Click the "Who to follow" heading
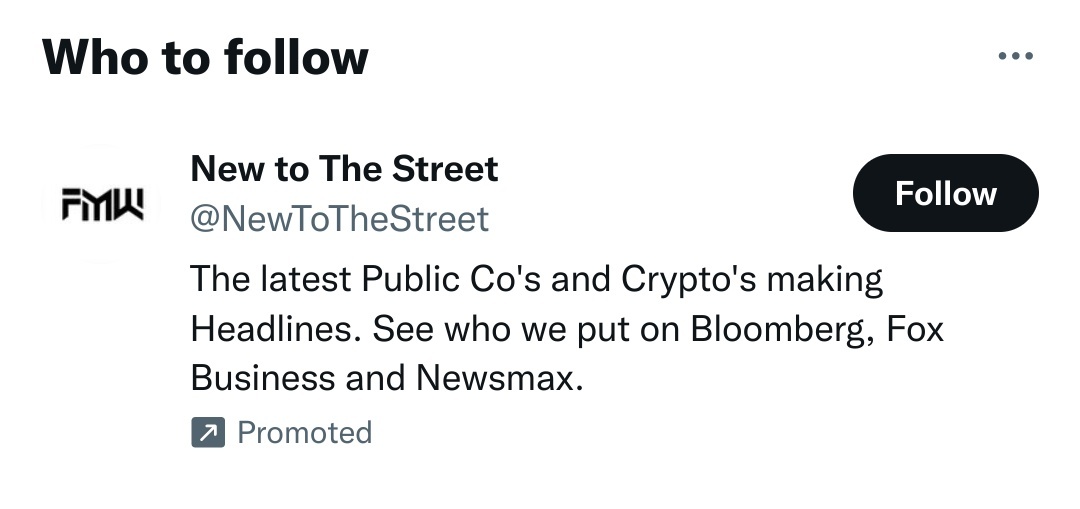 tap(205, 58)
